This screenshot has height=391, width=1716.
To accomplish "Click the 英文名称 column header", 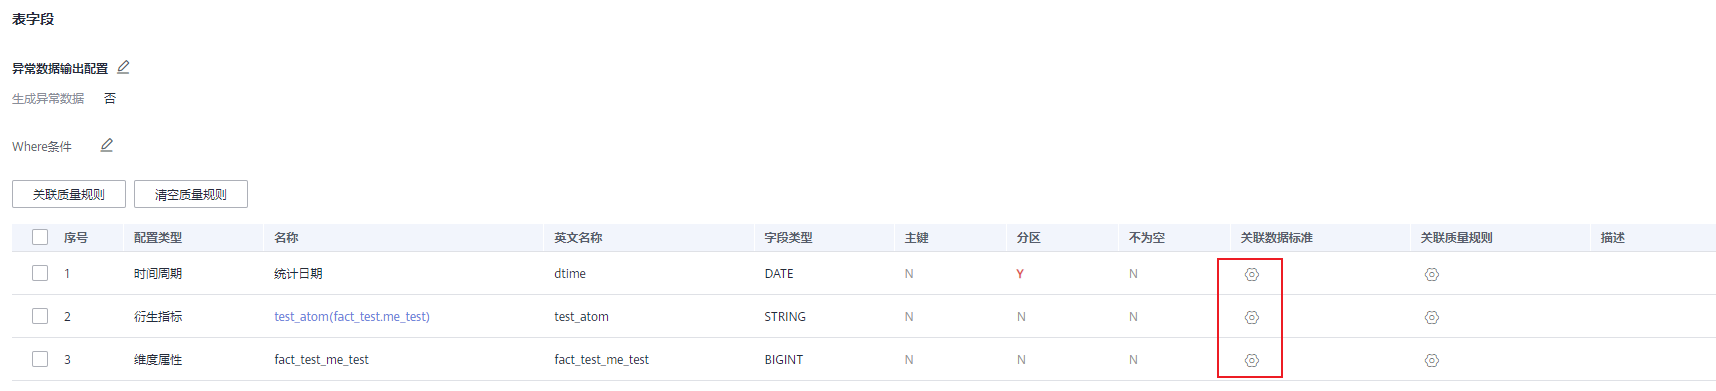I will click(x=578, y=238).
